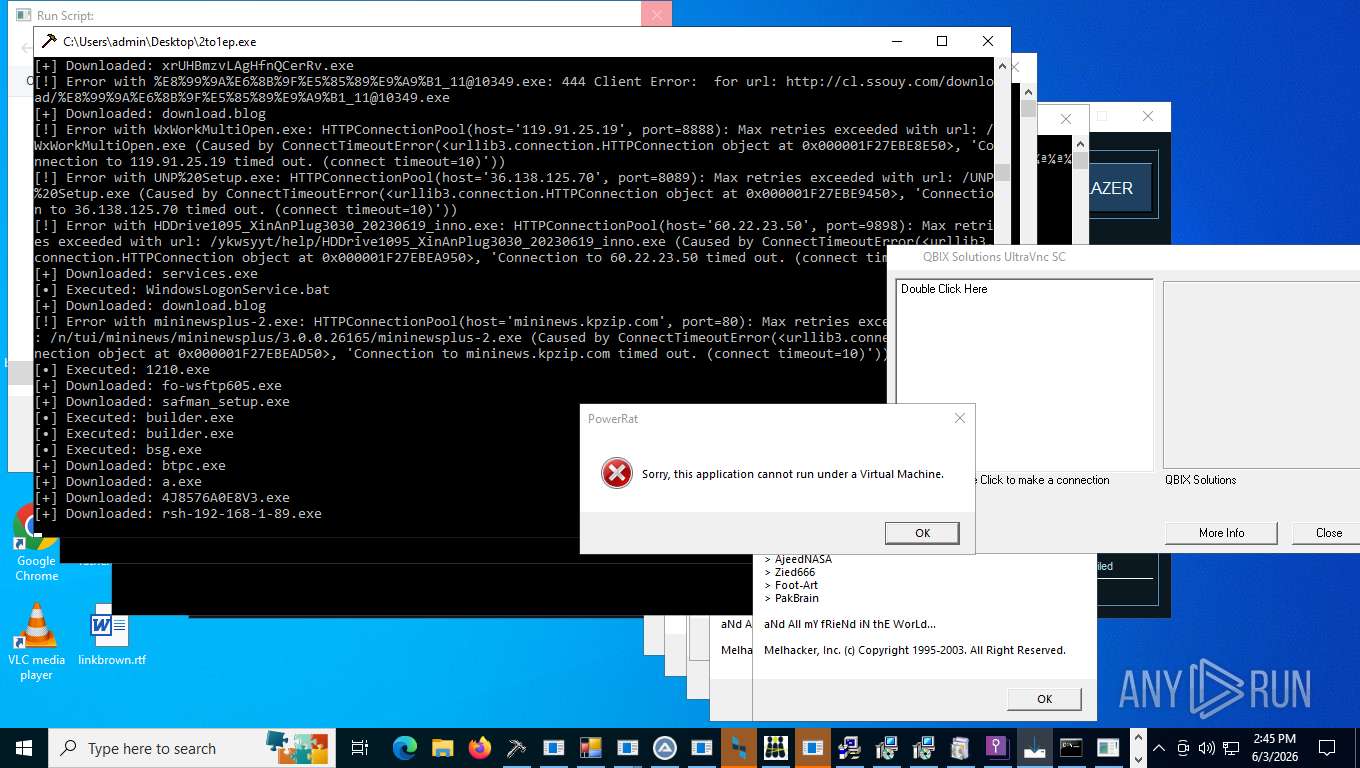1360x768 pixels.
Task: Click the 'Executed: 1210.exe' console line
Action: click(122, 369)
